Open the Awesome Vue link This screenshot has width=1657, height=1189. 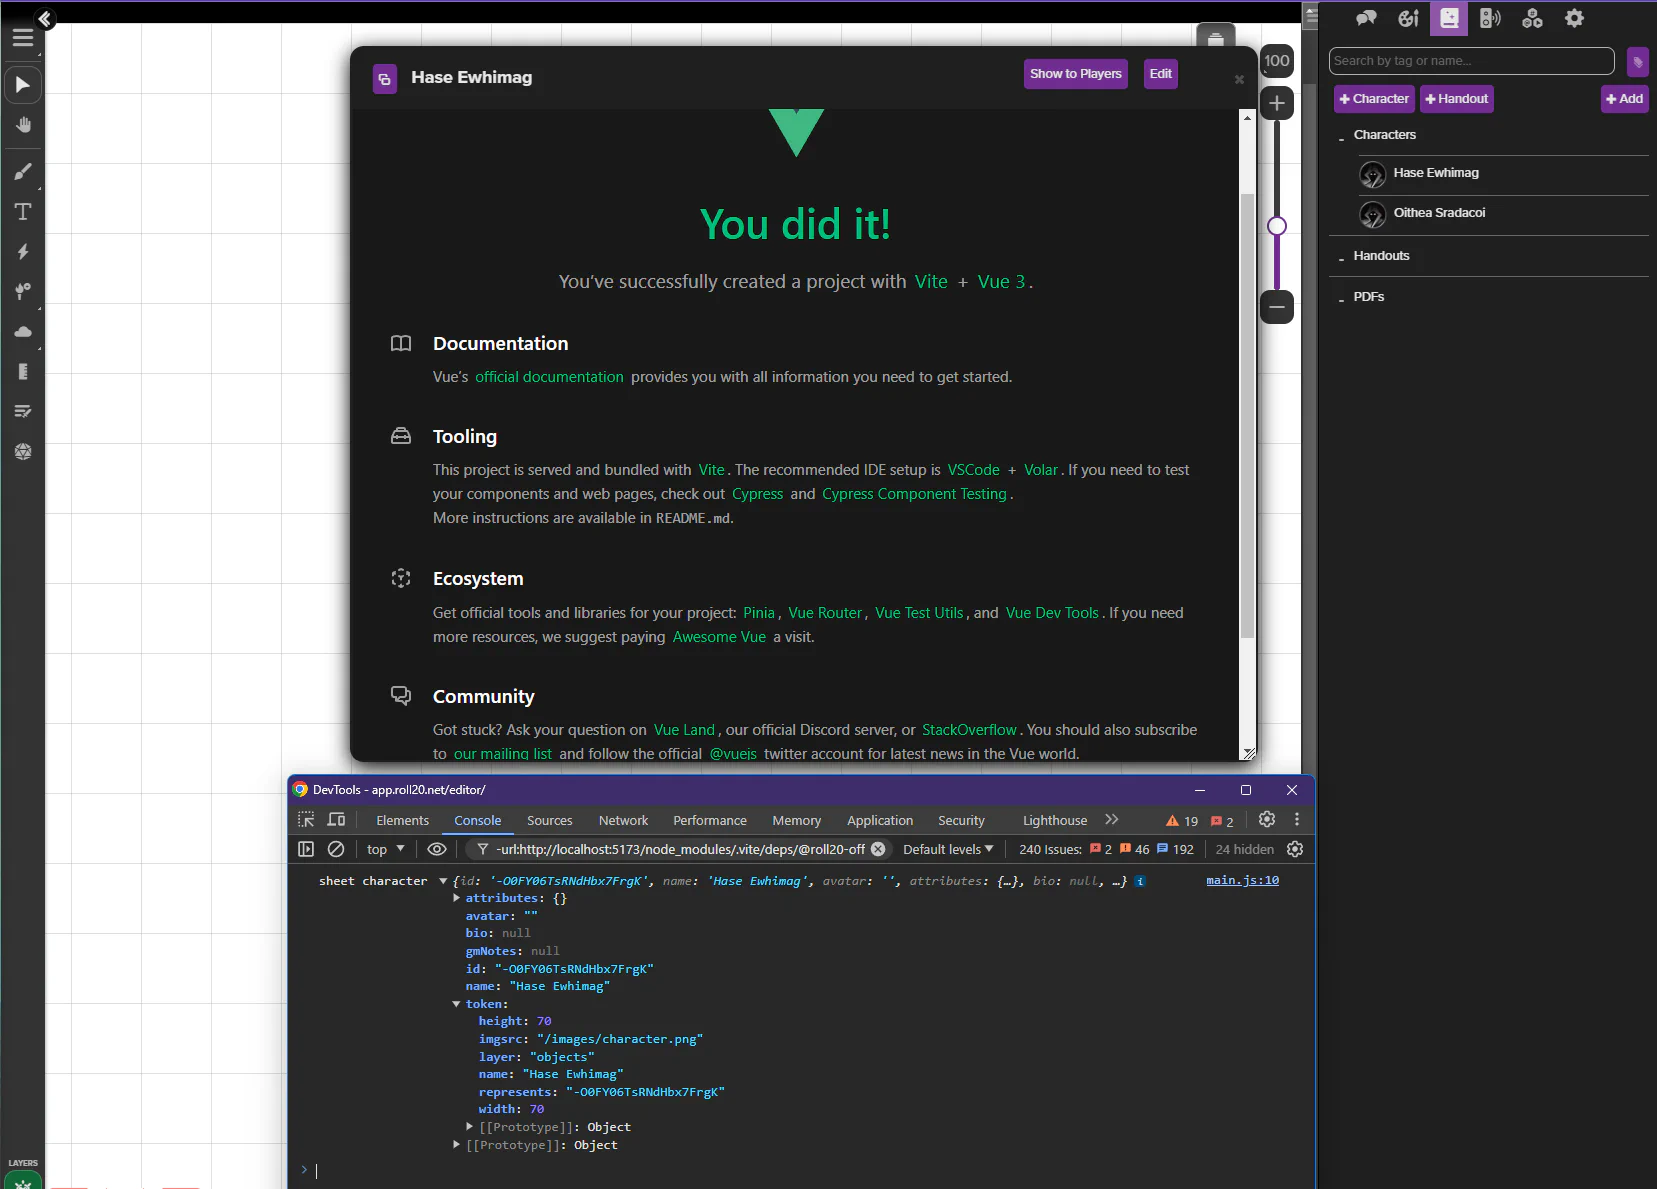click(719, 637)
